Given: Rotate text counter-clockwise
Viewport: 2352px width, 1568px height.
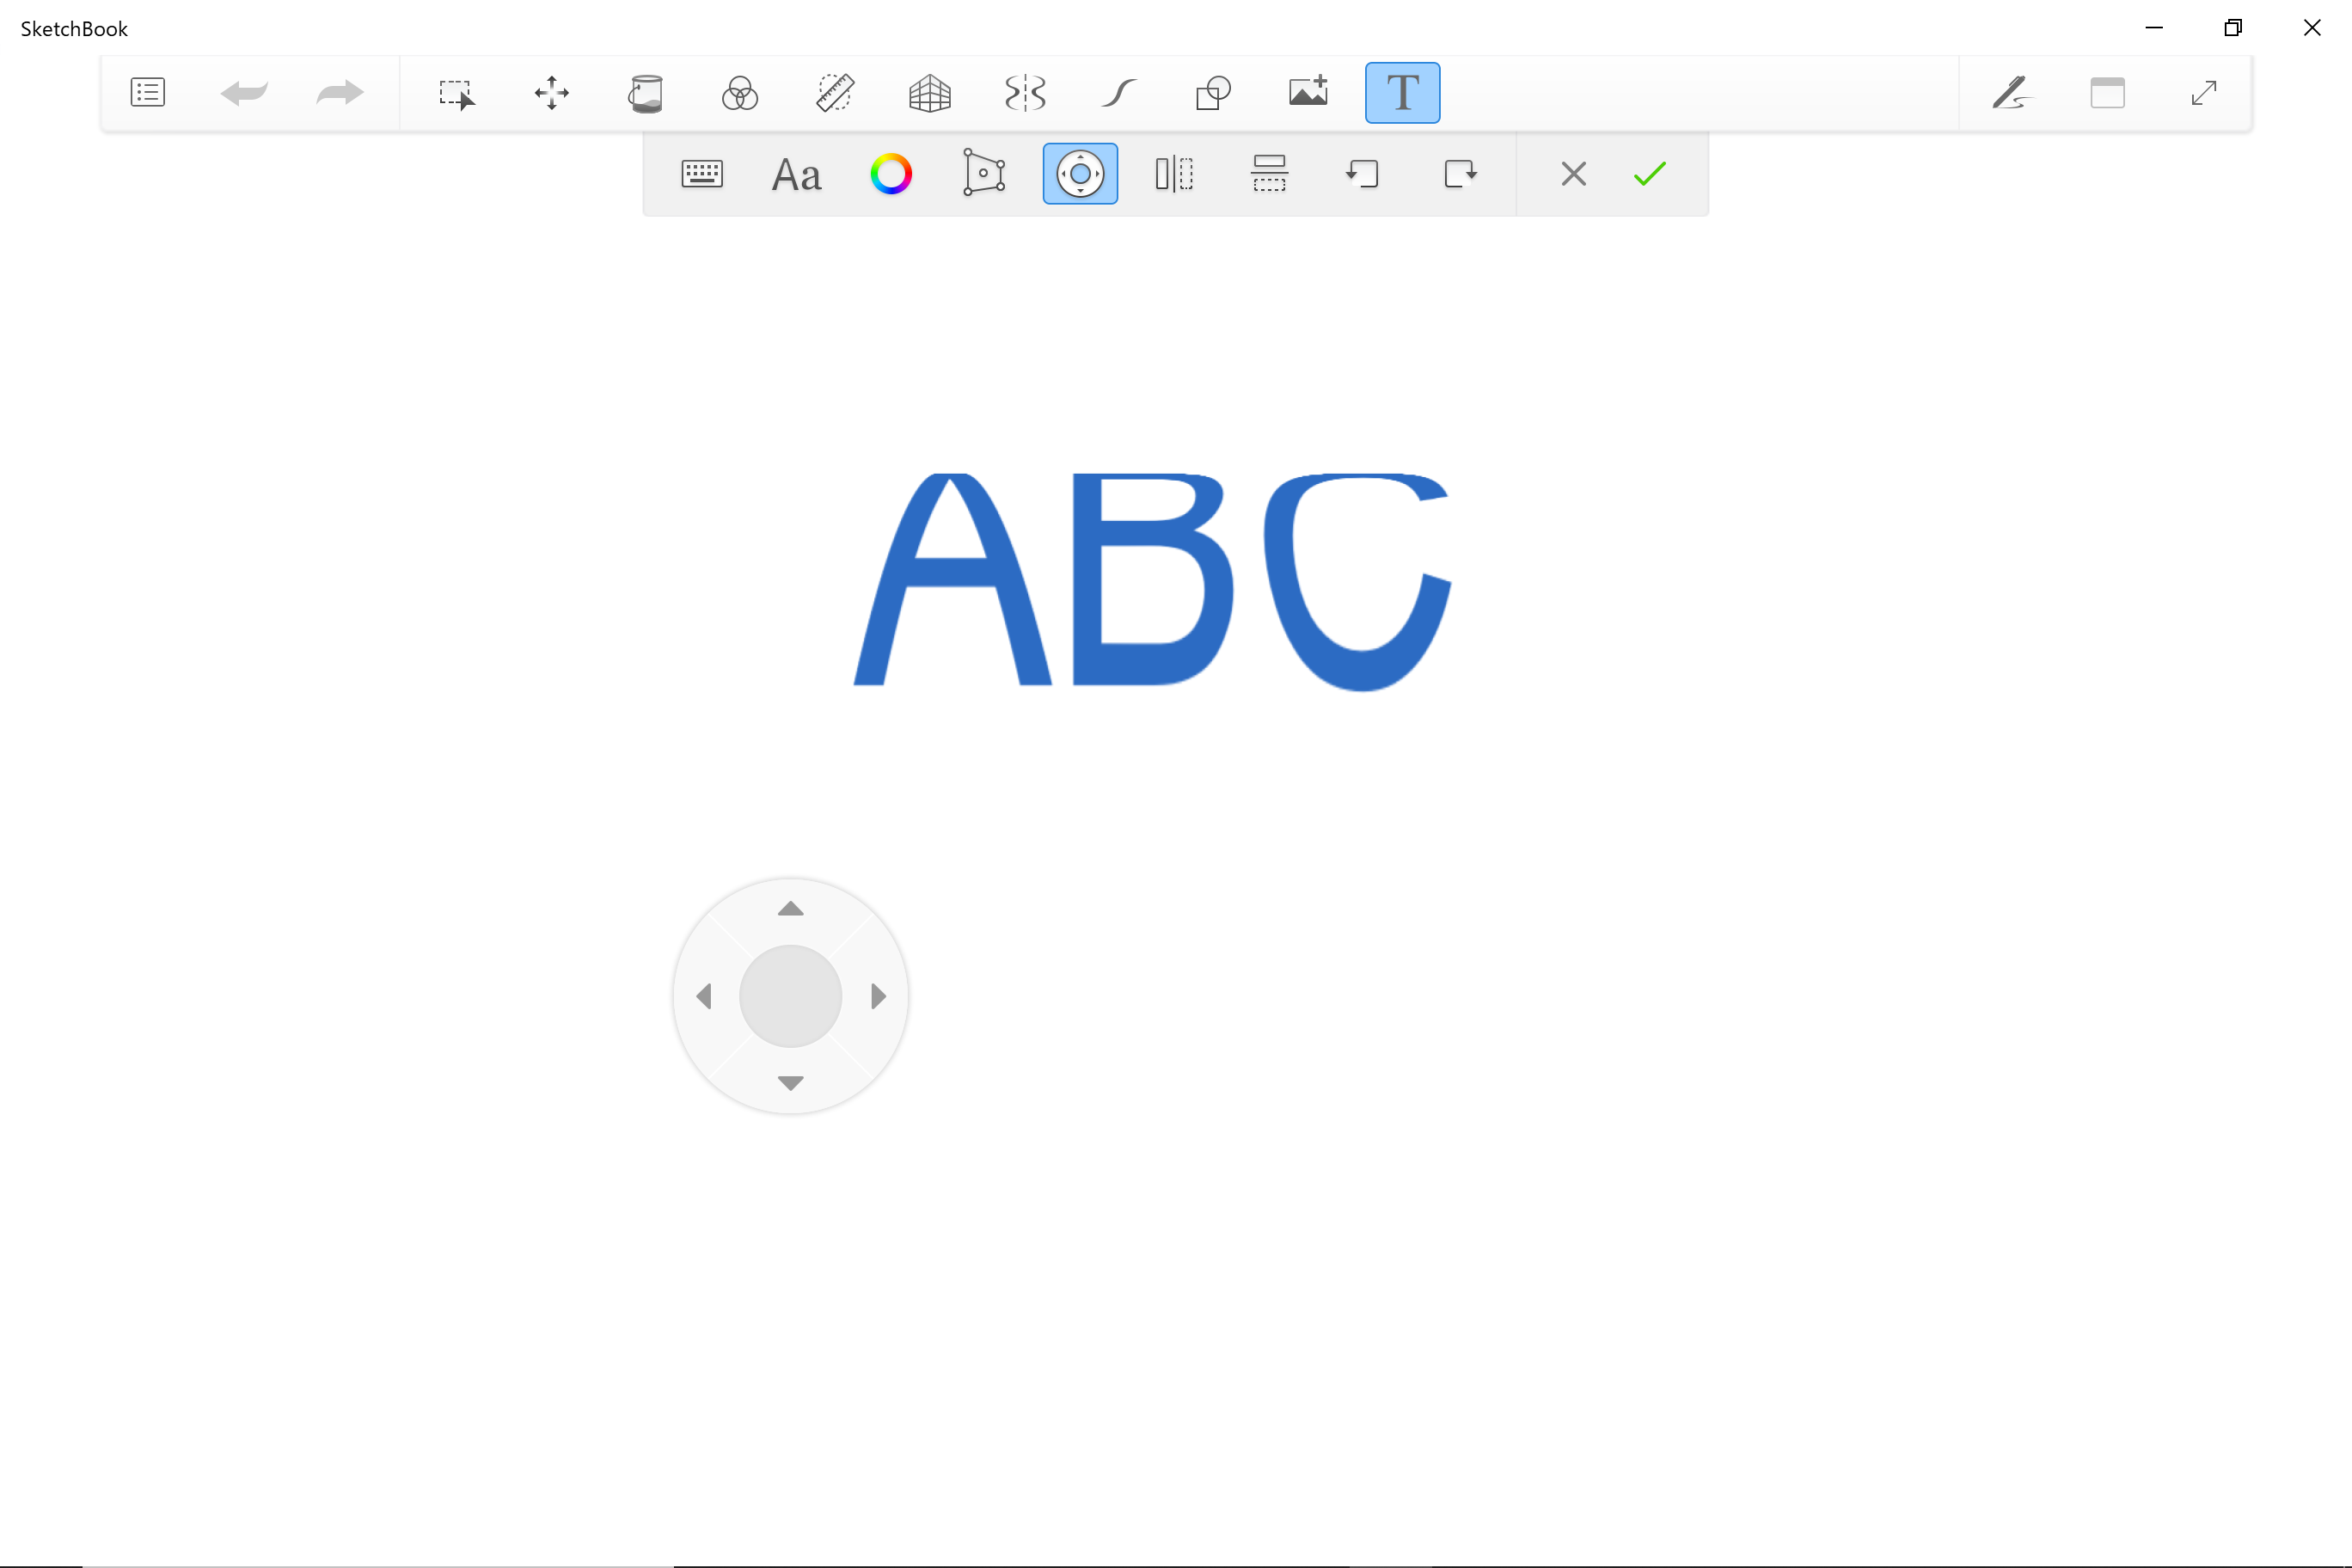Looking at the screenshot, I should 1363,174.
